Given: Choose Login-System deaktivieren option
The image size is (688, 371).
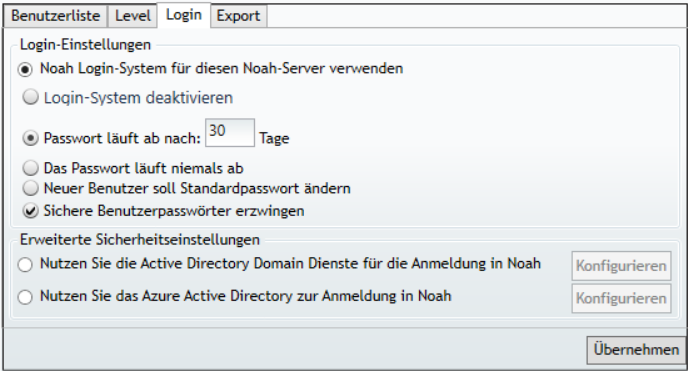Looking at the screenshot, I should click(30, 97).
